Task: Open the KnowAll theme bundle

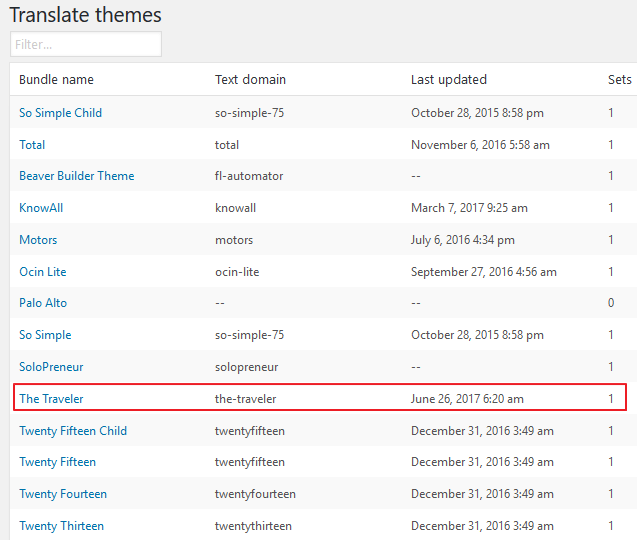Action: 41,208
